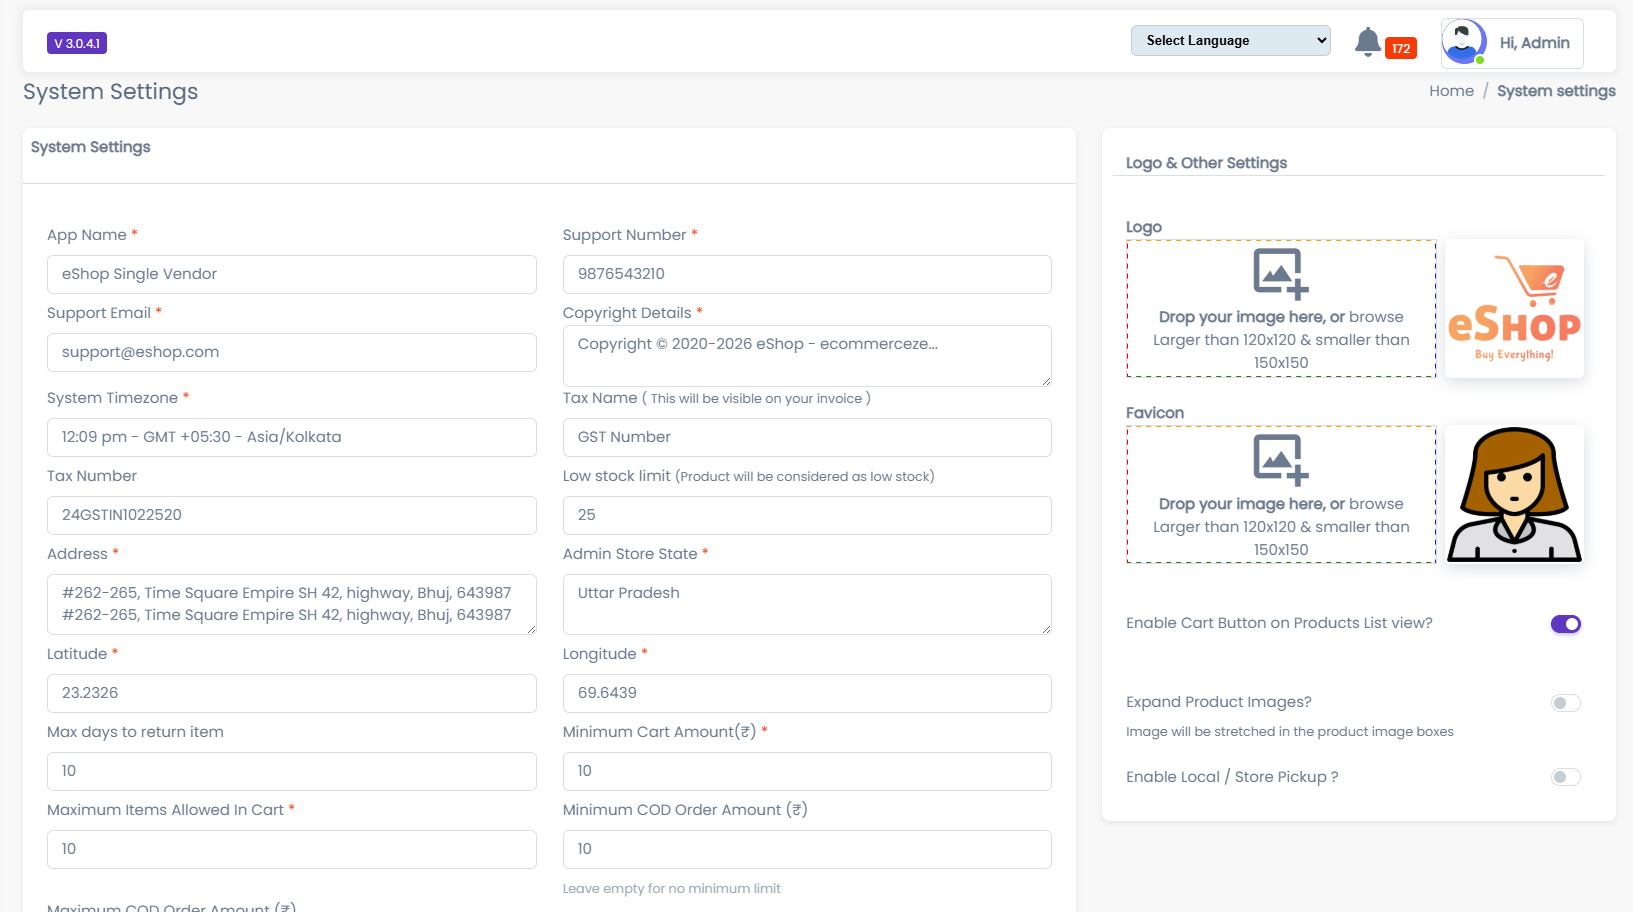Viewport: 1633px width, 912px height.
Task: Click the 'Leave empty for no minimum limit' hint
Action: (671, 888)
